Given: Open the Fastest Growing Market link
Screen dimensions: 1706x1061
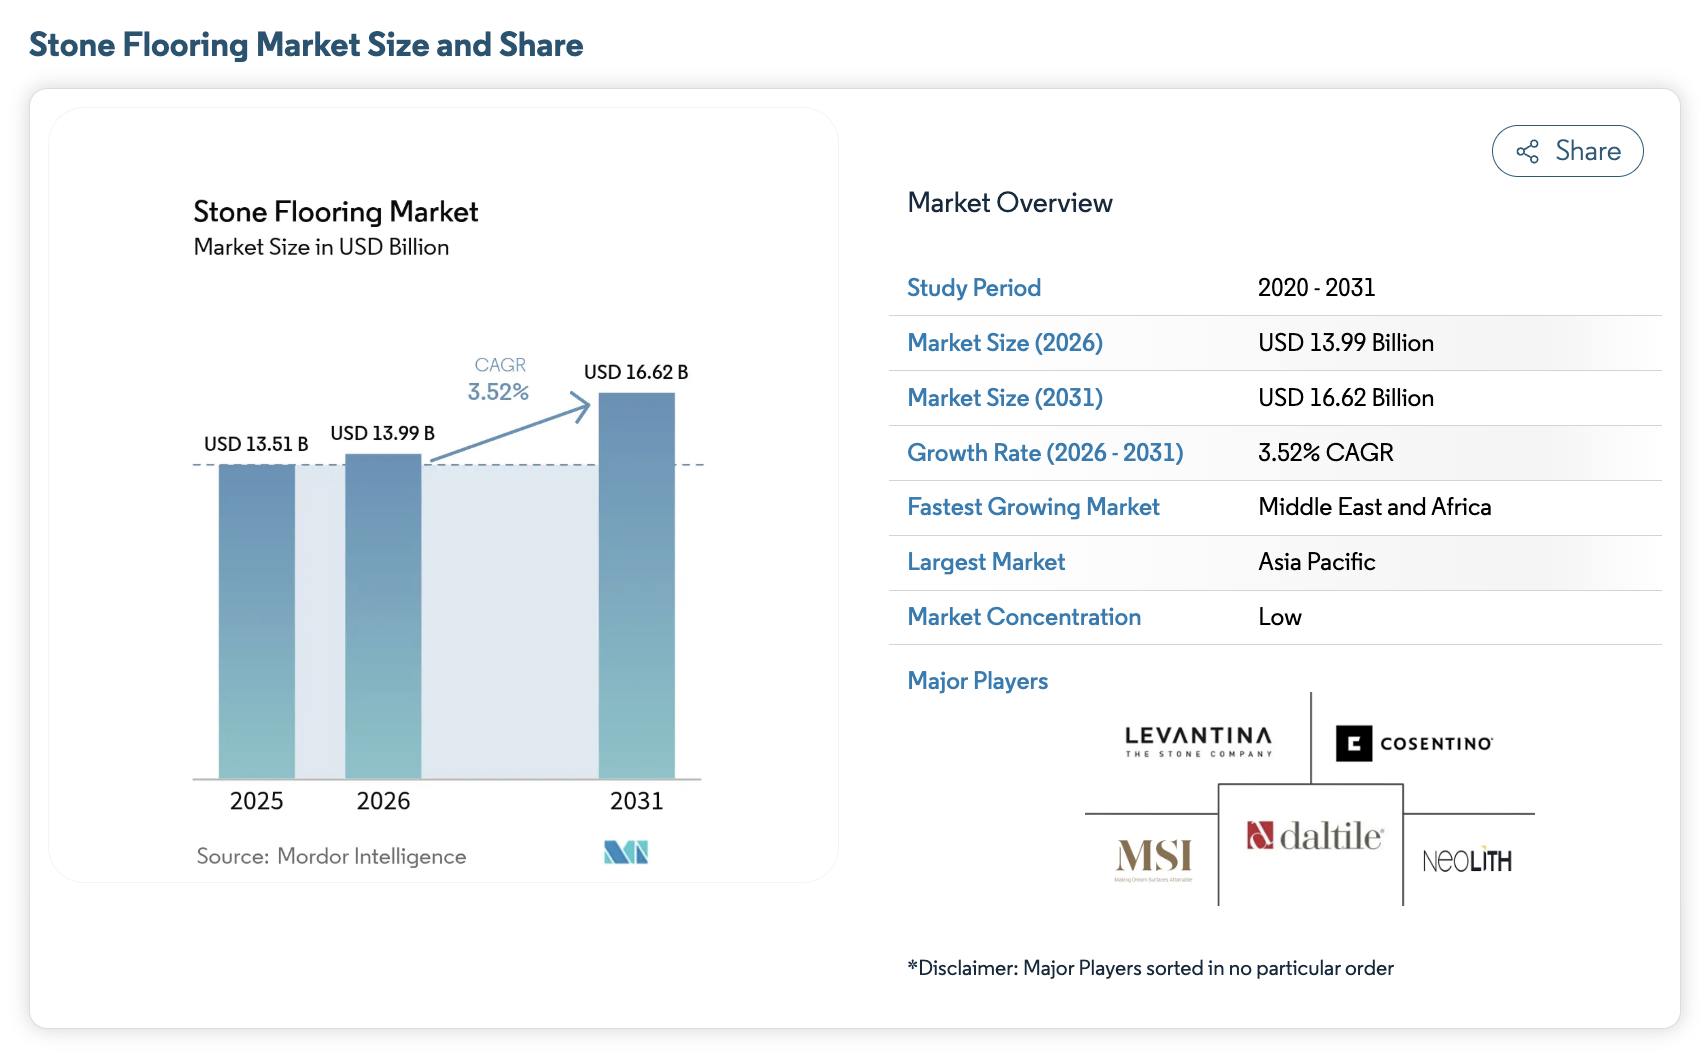Looking at the screenshot, I should pyautogui.click(x=1033, y=507).
